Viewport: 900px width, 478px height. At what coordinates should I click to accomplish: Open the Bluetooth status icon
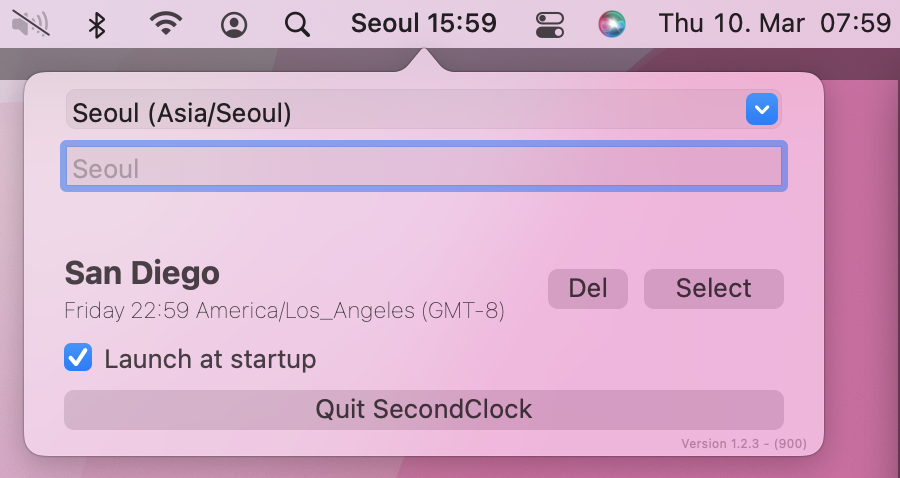click(x=97, y=25)
